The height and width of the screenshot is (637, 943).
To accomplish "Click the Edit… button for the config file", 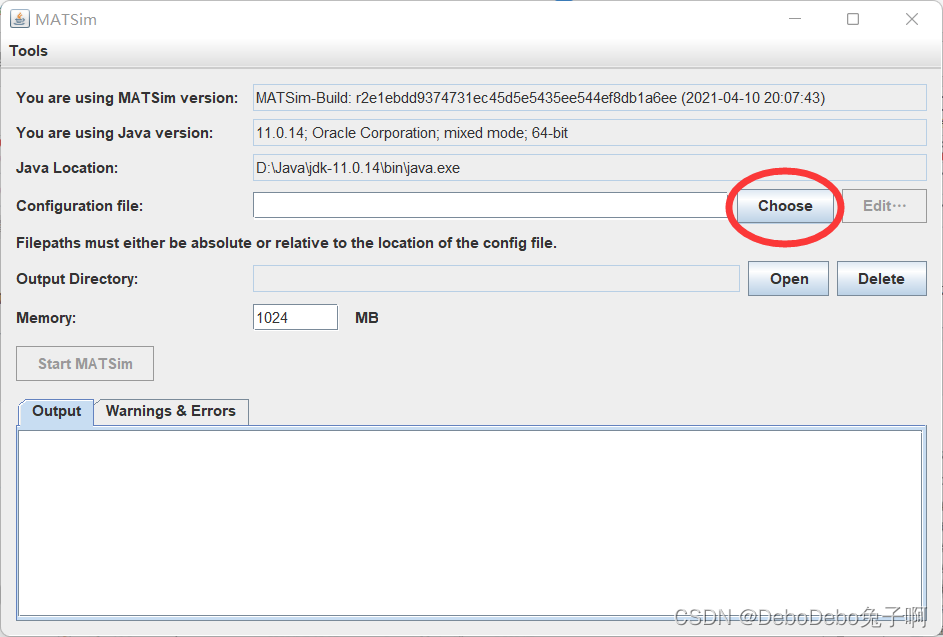I will [884, 206].
